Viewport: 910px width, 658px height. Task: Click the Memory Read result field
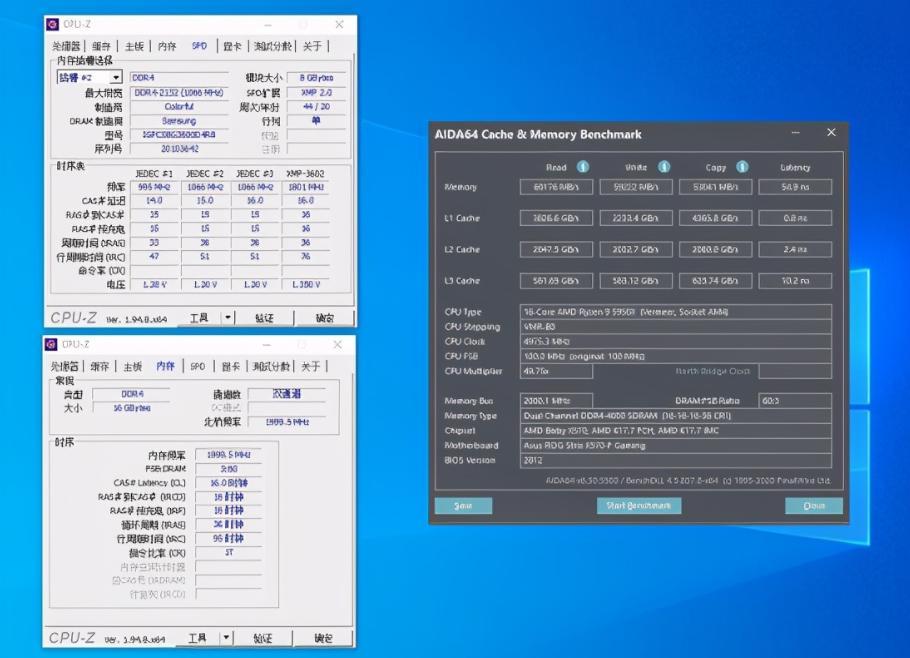click(x=556, y=187)
